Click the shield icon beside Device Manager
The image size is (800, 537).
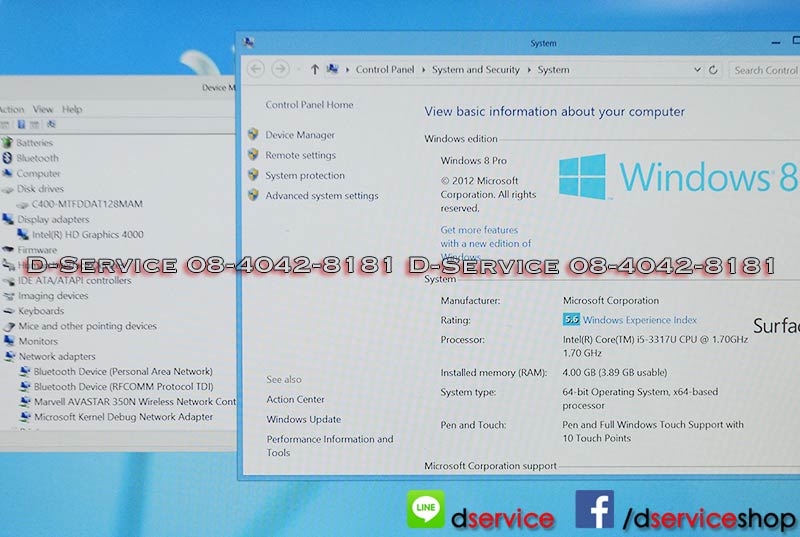pyautogui.click(x=253, y=134)
